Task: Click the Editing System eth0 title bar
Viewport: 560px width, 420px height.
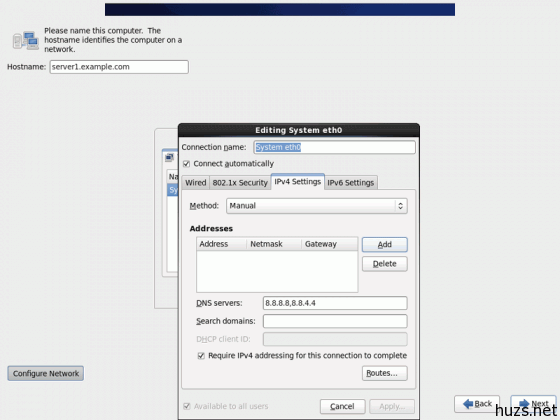Action: 299,130
